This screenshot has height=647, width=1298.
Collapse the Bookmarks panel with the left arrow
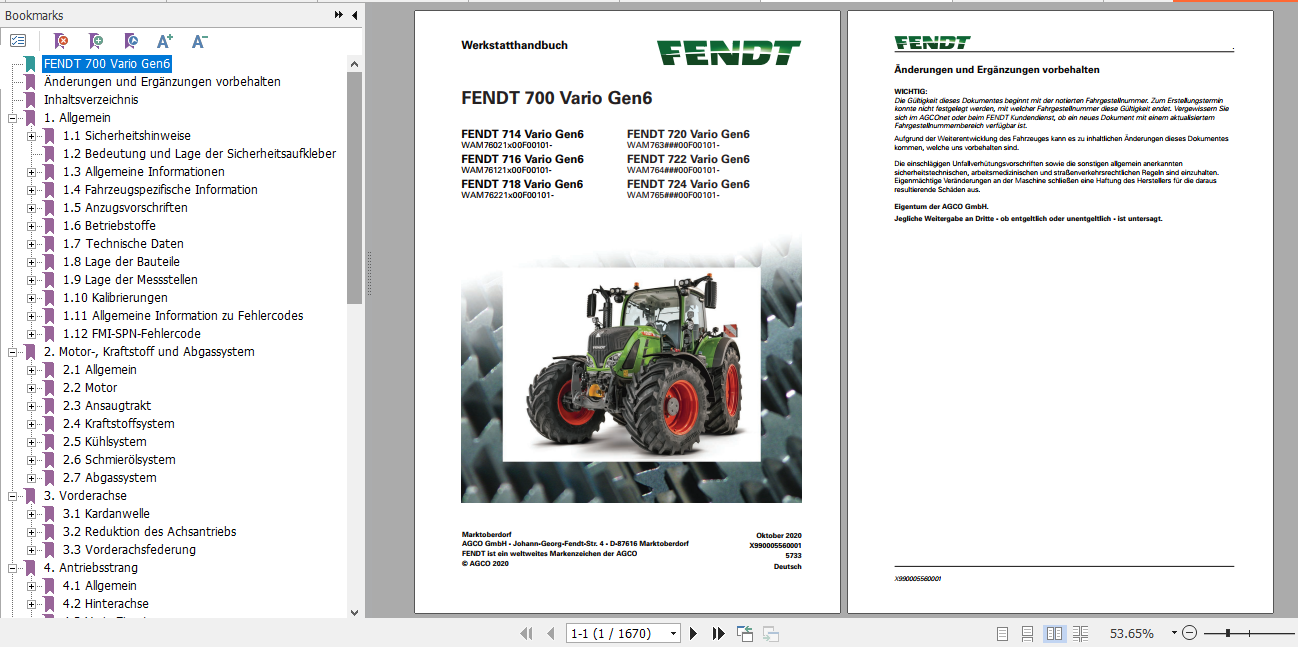[354, 15]
